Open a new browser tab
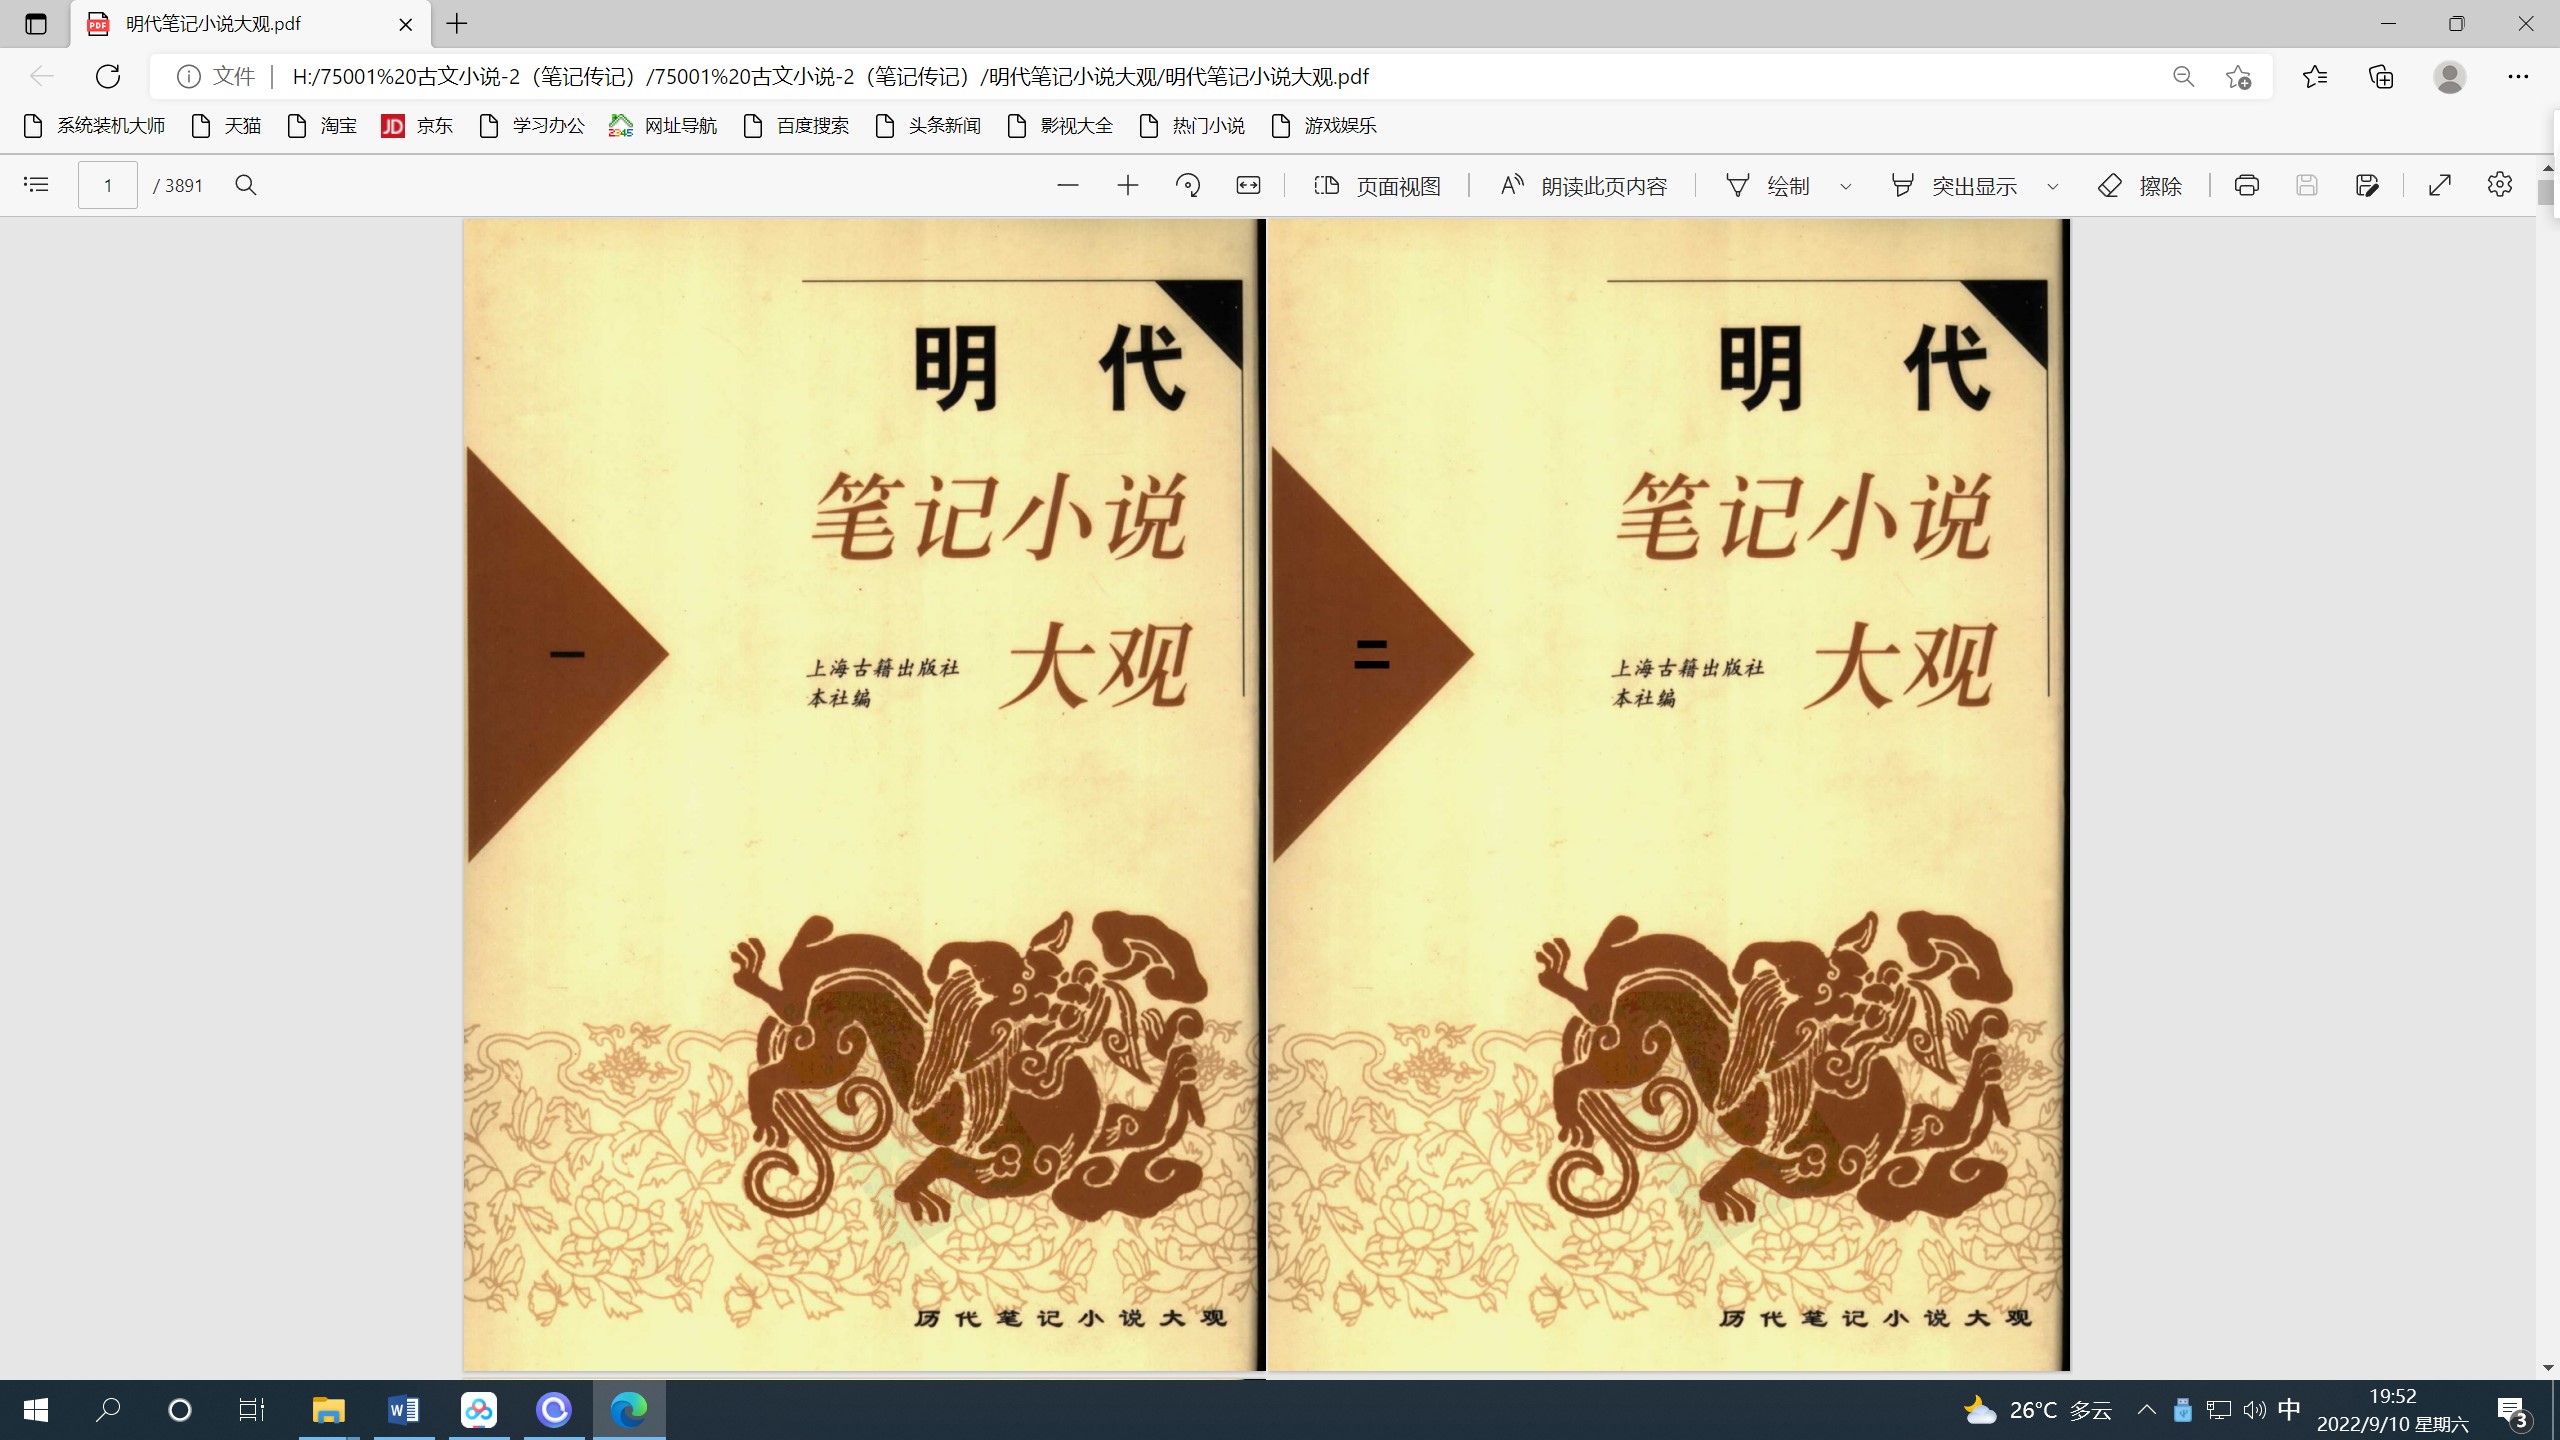The image size is (2560, 1440). (x=457, y=24)
